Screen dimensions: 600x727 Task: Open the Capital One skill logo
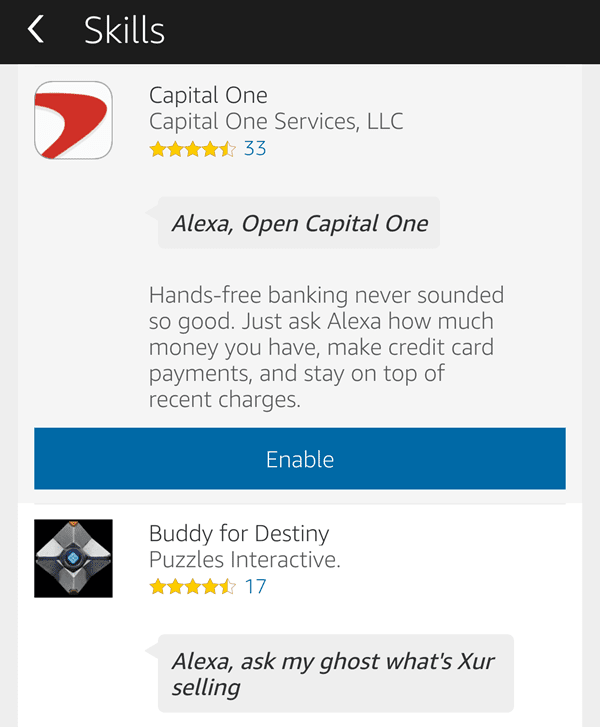coord(73,120)
